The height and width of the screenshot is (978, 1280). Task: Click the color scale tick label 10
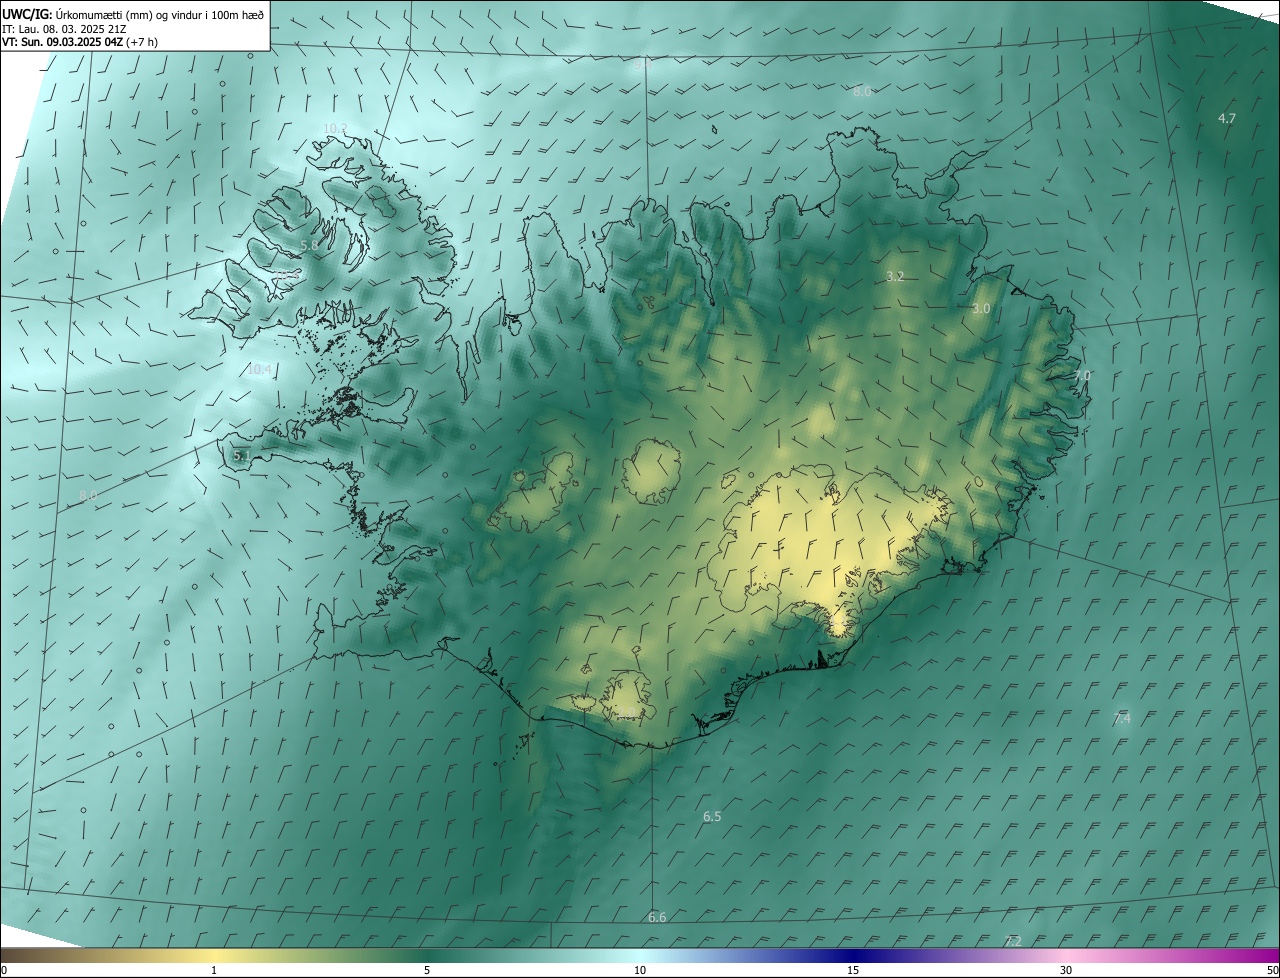pos(640,970)
